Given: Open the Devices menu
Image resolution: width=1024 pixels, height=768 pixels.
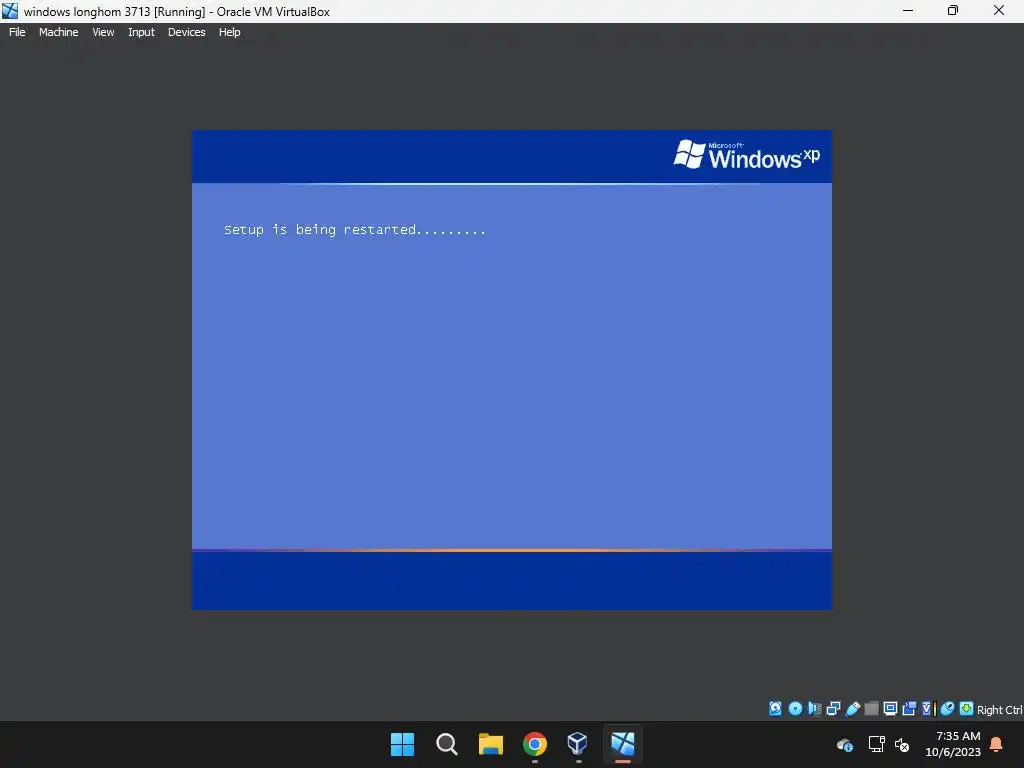Looking at the screenshot, I should tap(186, 32).
